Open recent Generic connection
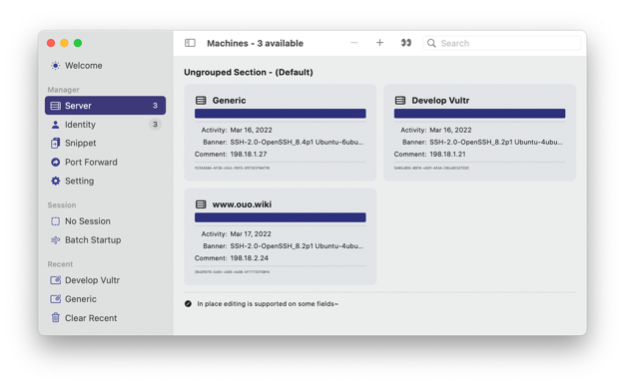Viewport: 625px width, 390px height. tap(105, 299)
